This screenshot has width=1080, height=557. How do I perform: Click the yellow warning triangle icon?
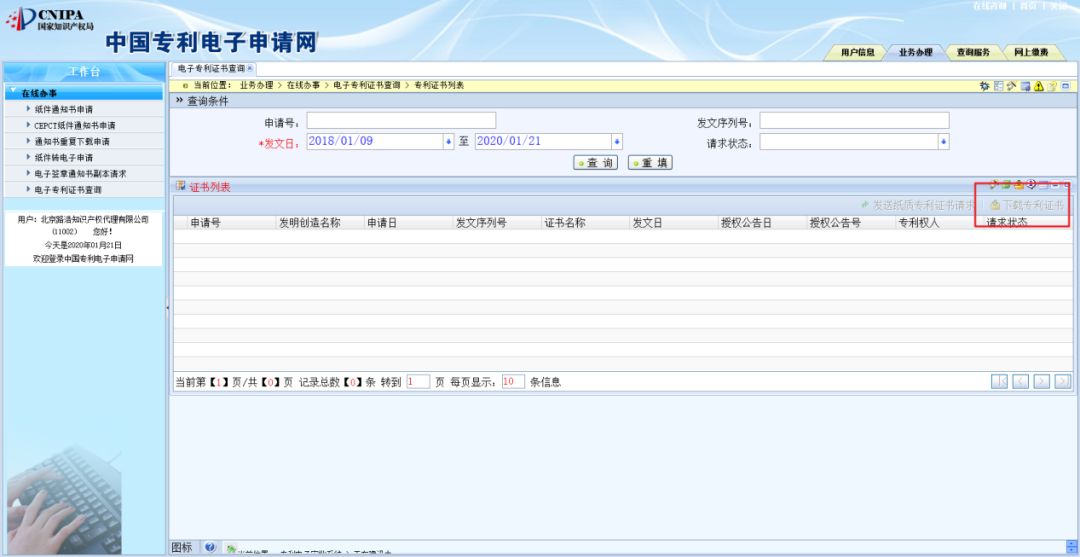pos(1039,86)
